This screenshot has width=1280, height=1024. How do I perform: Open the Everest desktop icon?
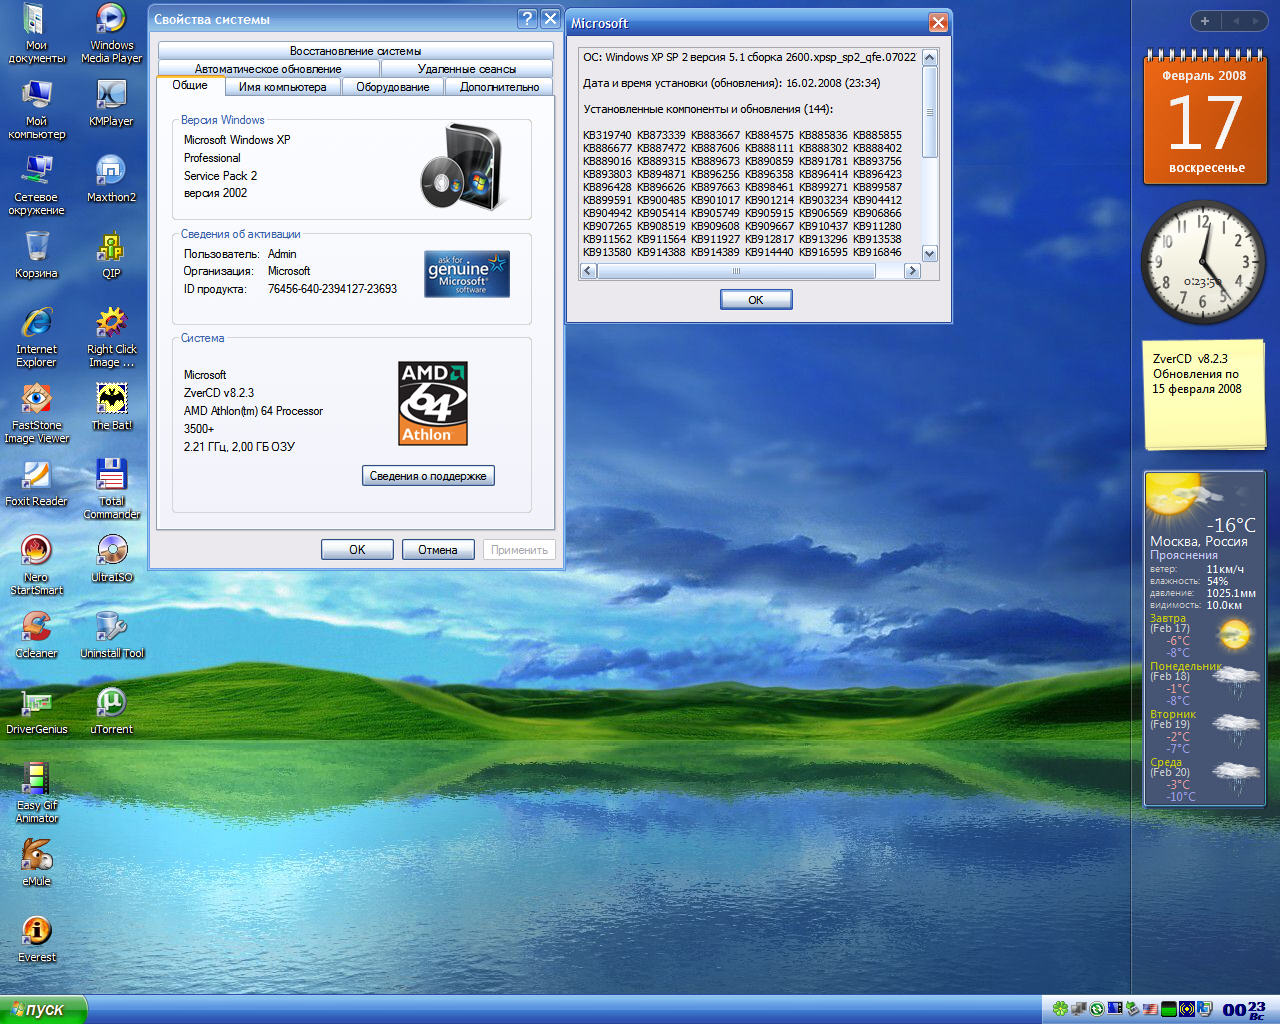coord(36,932)
